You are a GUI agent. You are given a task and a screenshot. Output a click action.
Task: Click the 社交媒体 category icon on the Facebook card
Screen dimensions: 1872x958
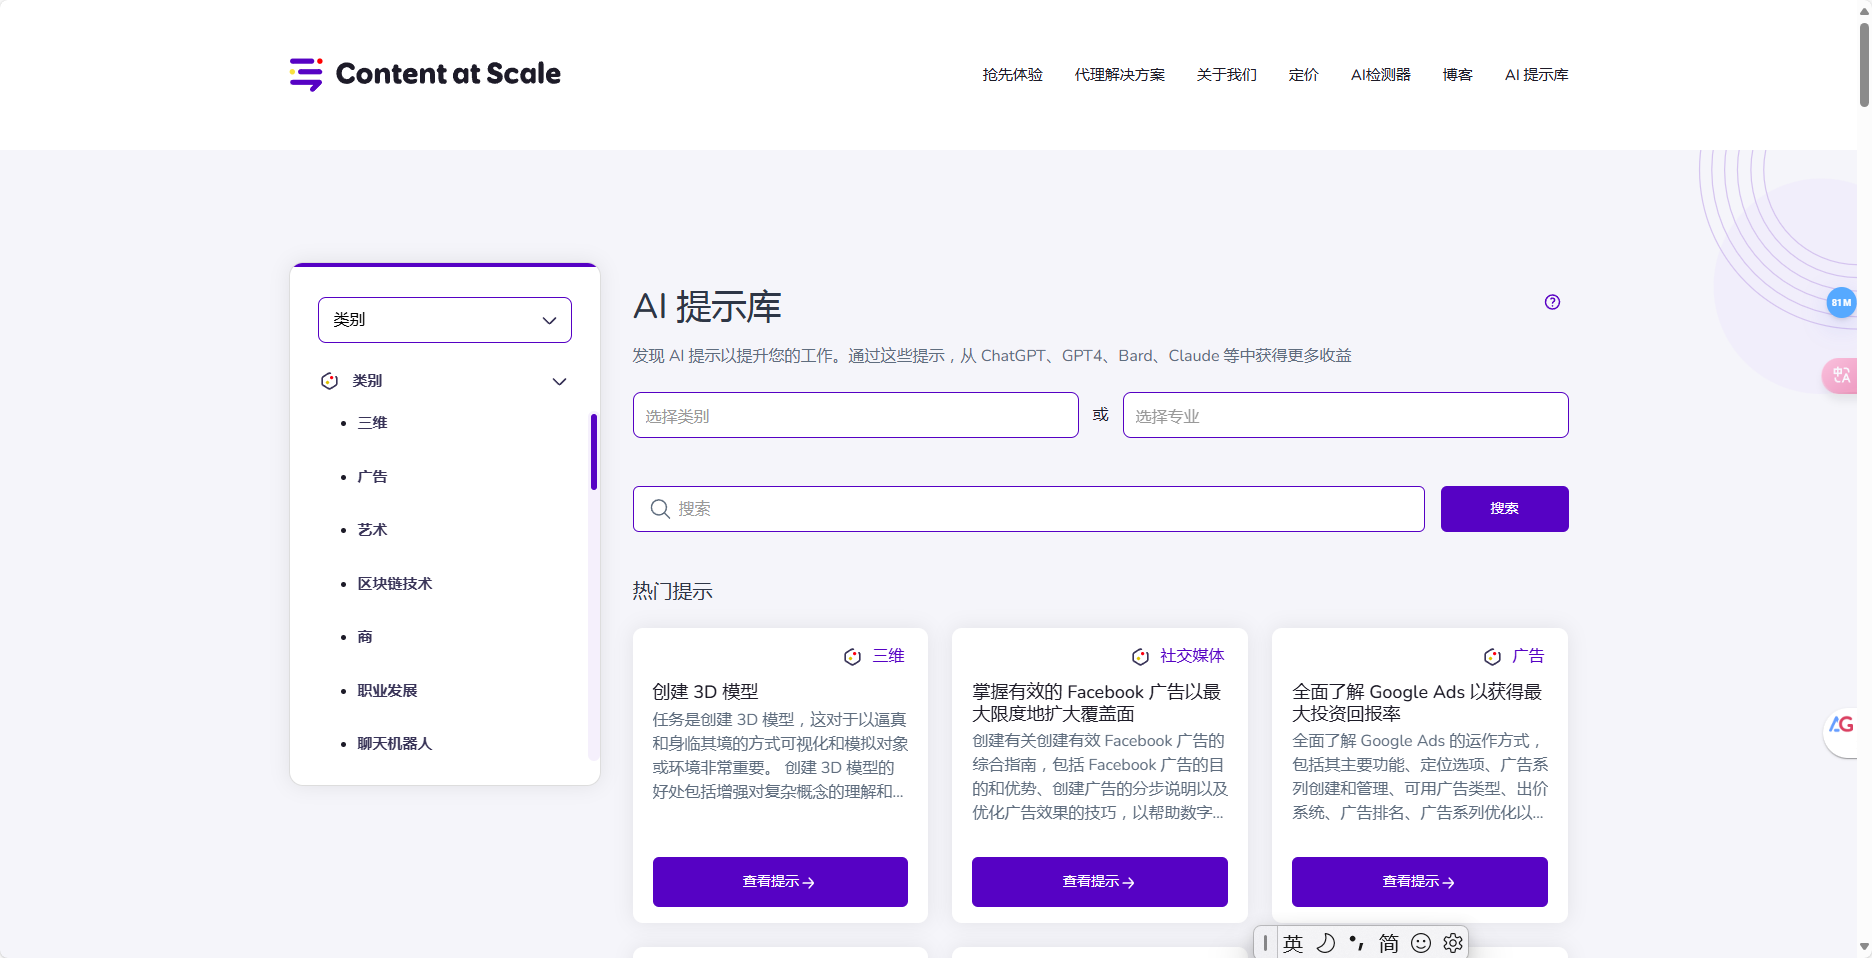[x=1140, y=656]
